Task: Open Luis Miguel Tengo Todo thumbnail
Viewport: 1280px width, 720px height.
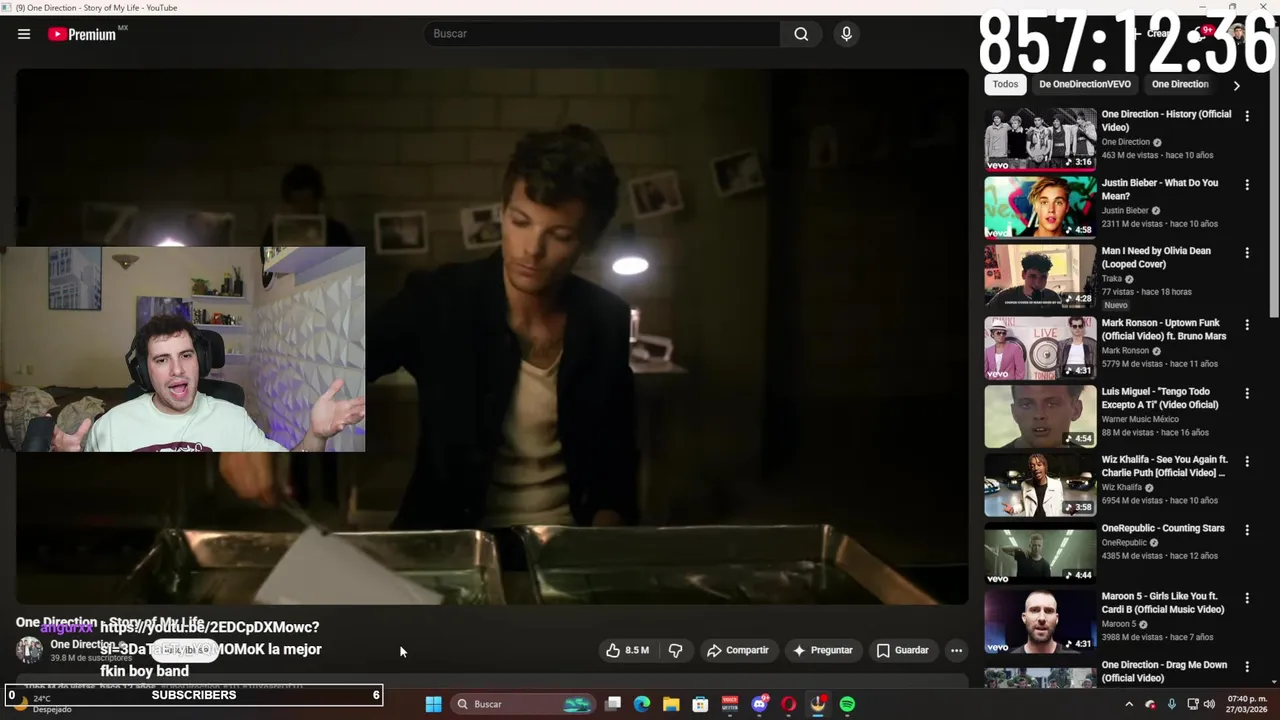Action: 1040,416
